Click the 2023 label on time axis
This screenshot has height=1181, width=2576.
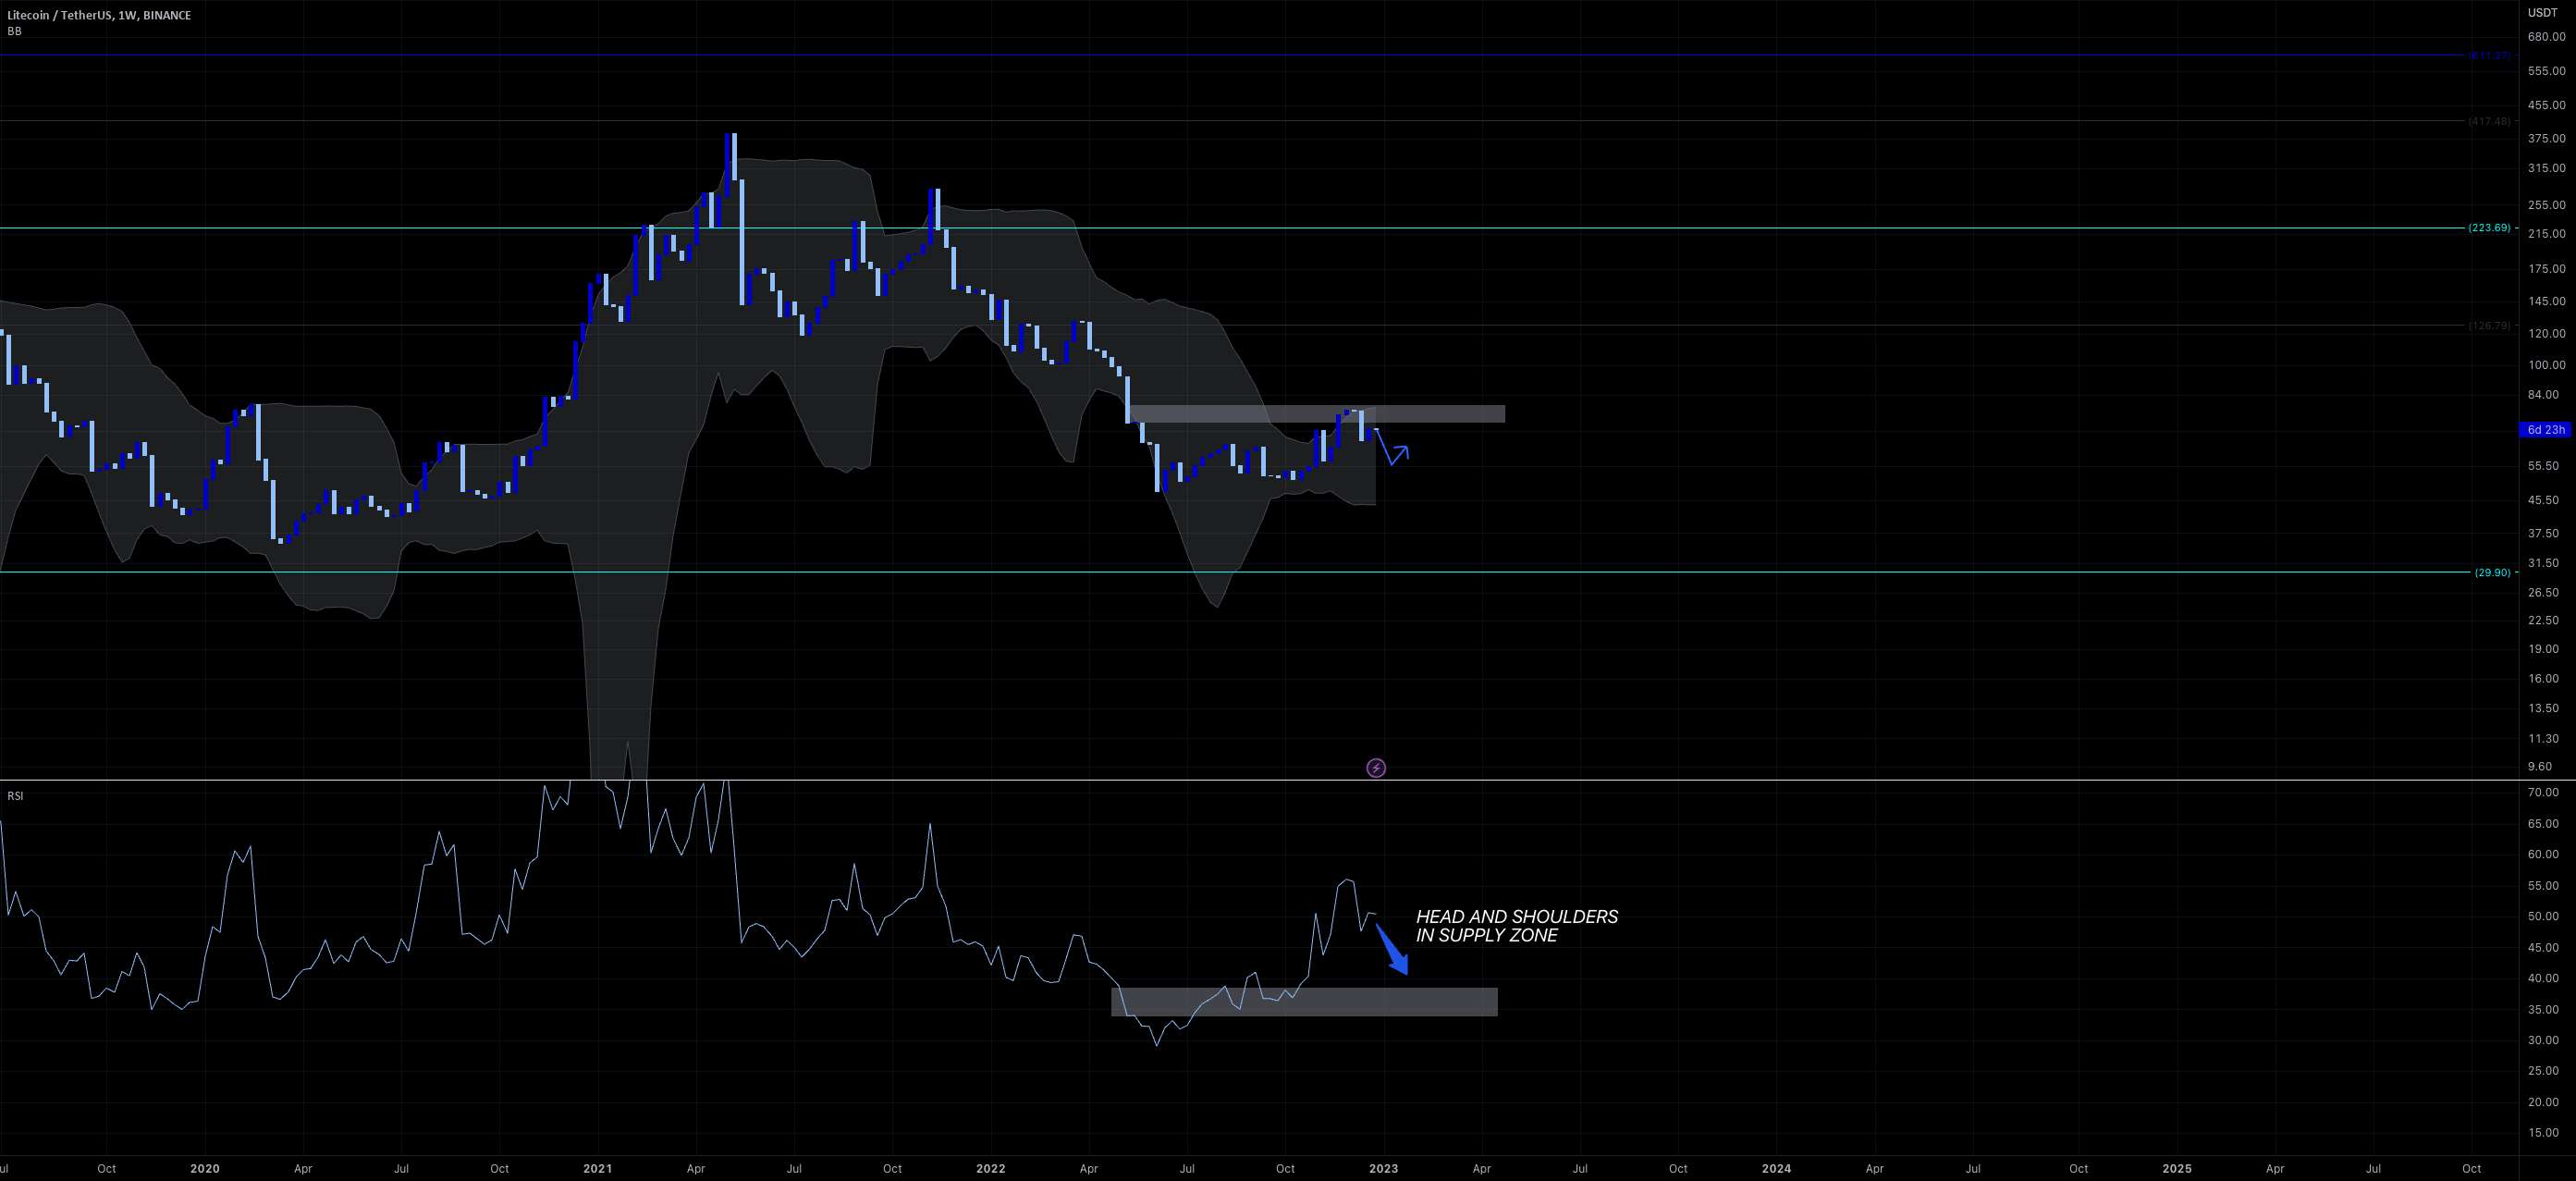1383,1168
